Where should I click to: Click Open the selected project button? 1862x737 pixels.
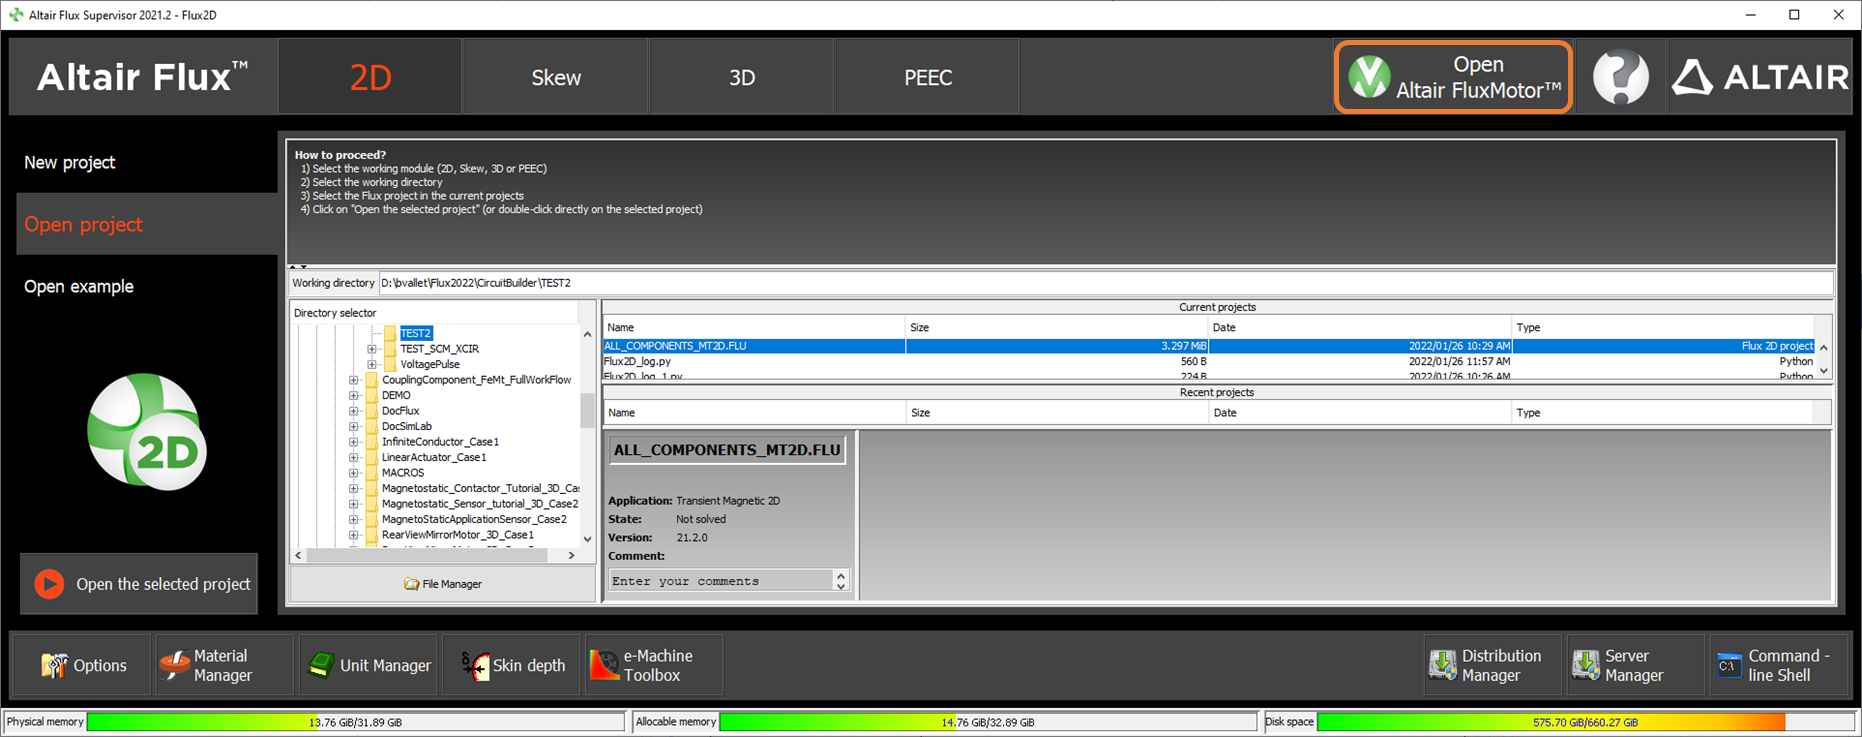tap(139, 584)
